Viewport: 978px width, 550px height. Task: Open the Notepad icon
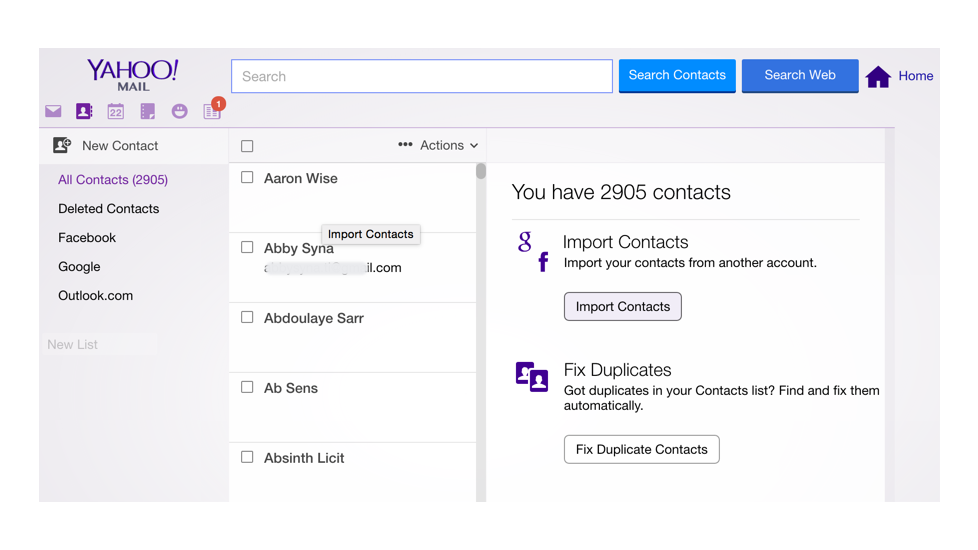[x=148, y=111]
